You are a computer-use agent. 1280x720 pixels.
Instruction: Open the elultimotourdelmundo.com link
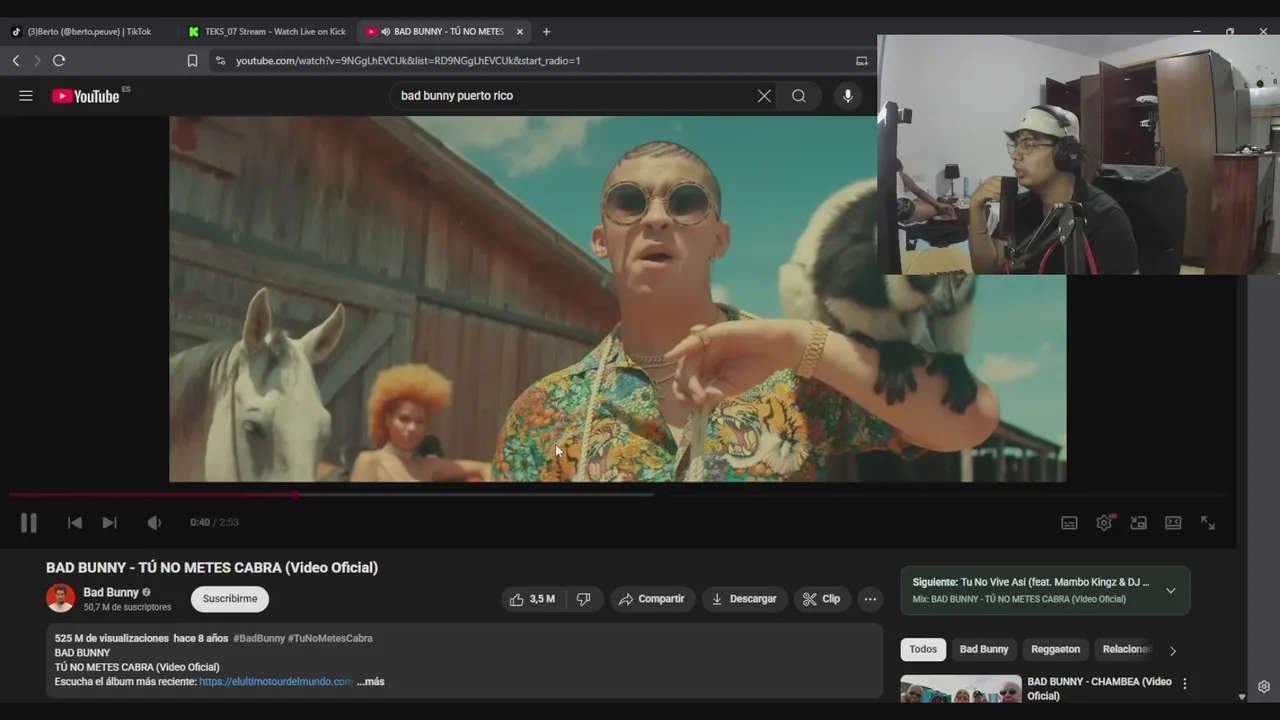pyautogui.click(x=276, y=682)
